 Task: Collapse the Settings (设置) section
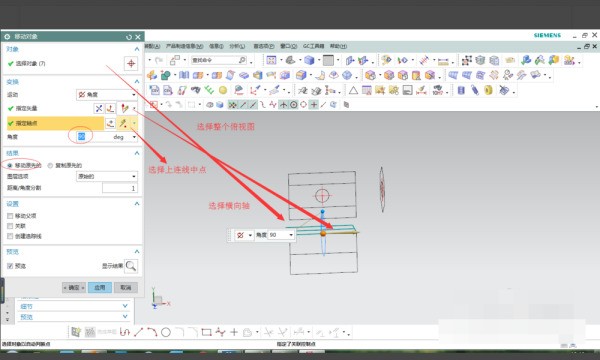point(137,204)
